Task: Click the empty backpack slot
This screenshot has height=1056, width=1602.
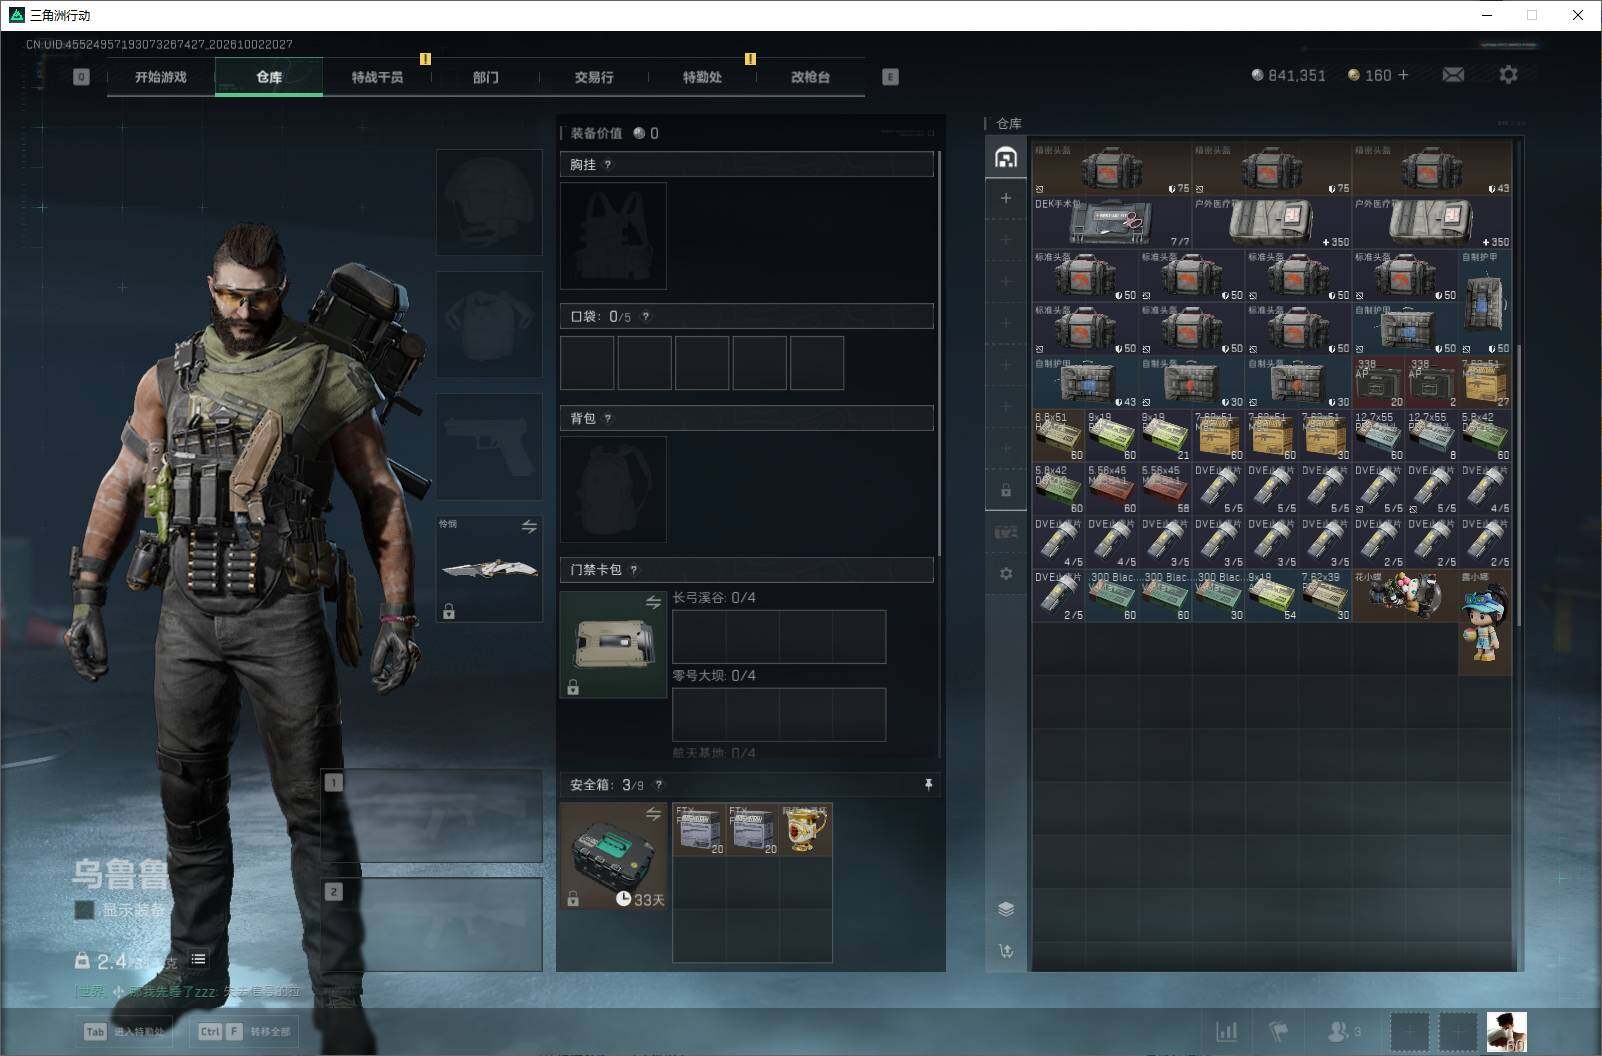Action: click(613, 489)
